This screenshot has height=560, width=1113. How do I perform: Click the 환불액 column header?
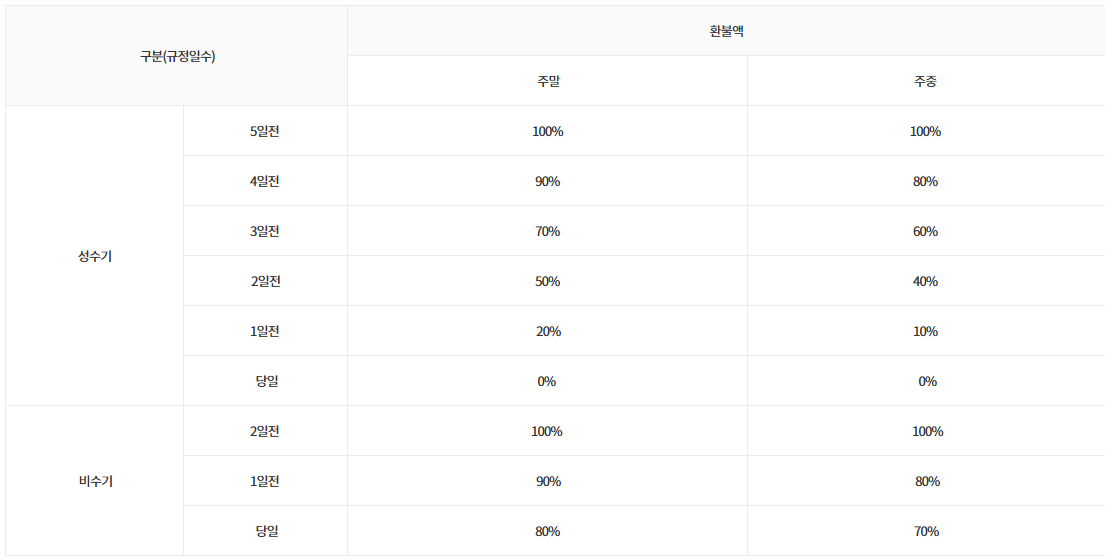(726, 31)
